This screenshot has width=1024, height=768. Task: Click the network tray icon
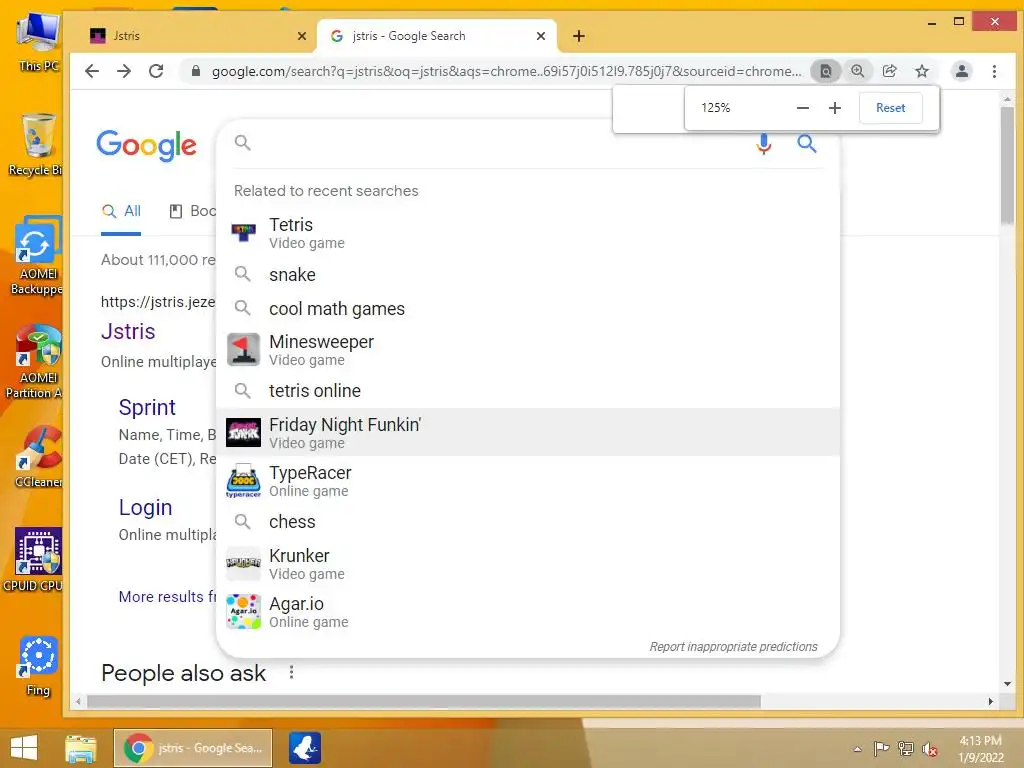905,748
